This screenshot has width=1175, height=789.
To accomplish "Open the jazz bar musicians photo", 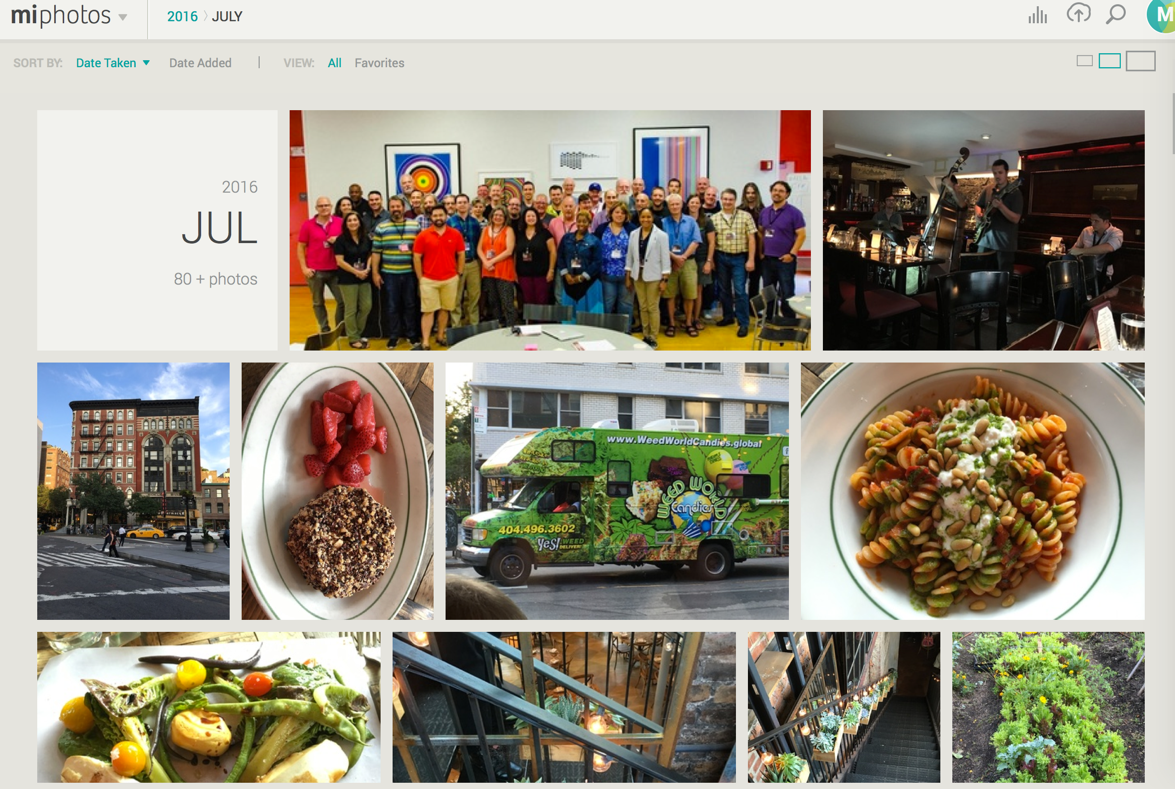I will coord(983,230).
